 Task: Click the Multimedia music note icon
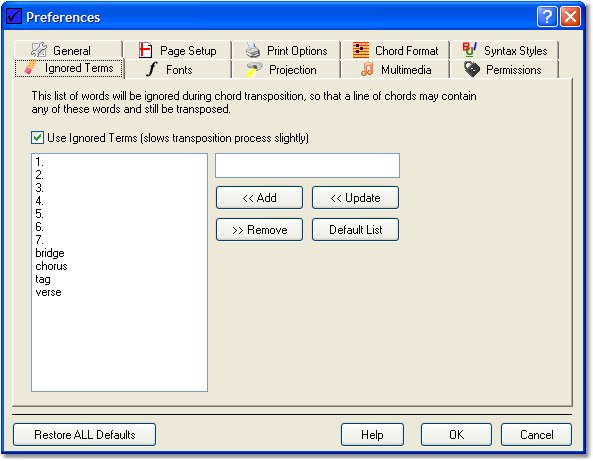pyautogui.click(x=367, y=70)
